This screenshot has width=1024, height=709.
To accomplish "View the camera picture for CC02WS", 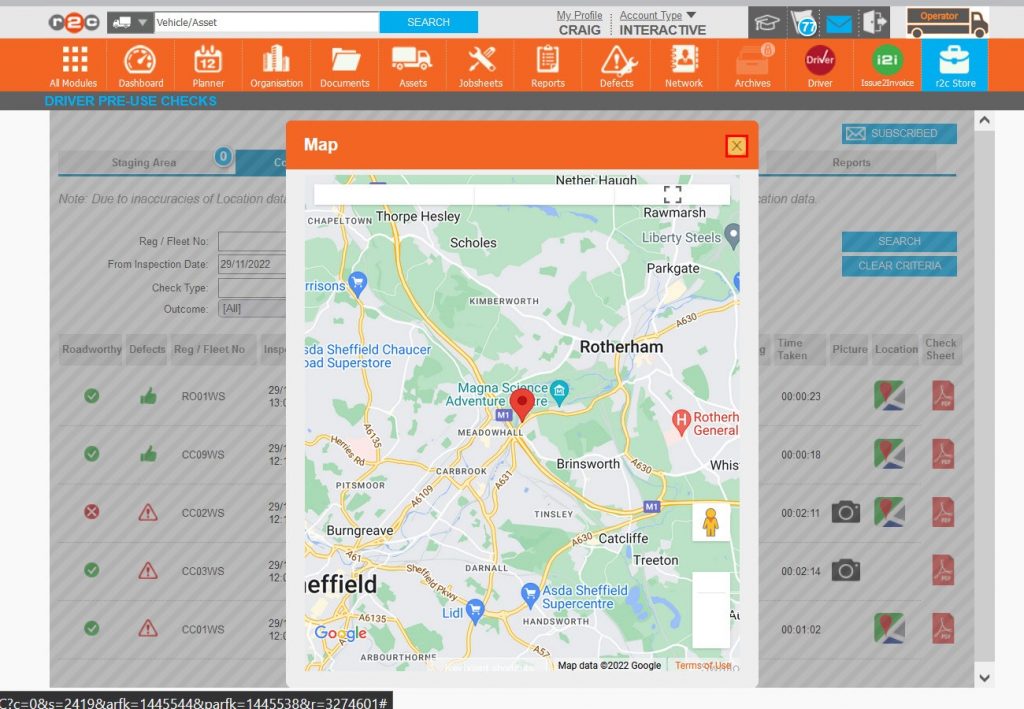I will coord(848,512).
